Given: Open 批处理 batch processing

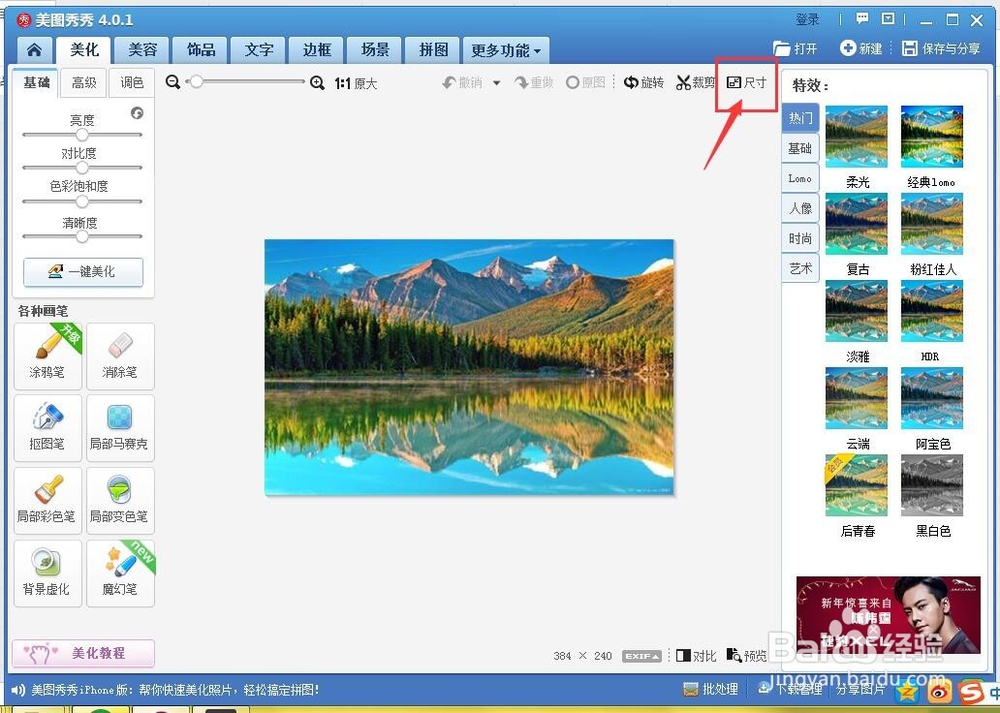Looking at the screenshot, I should (710, 689).
